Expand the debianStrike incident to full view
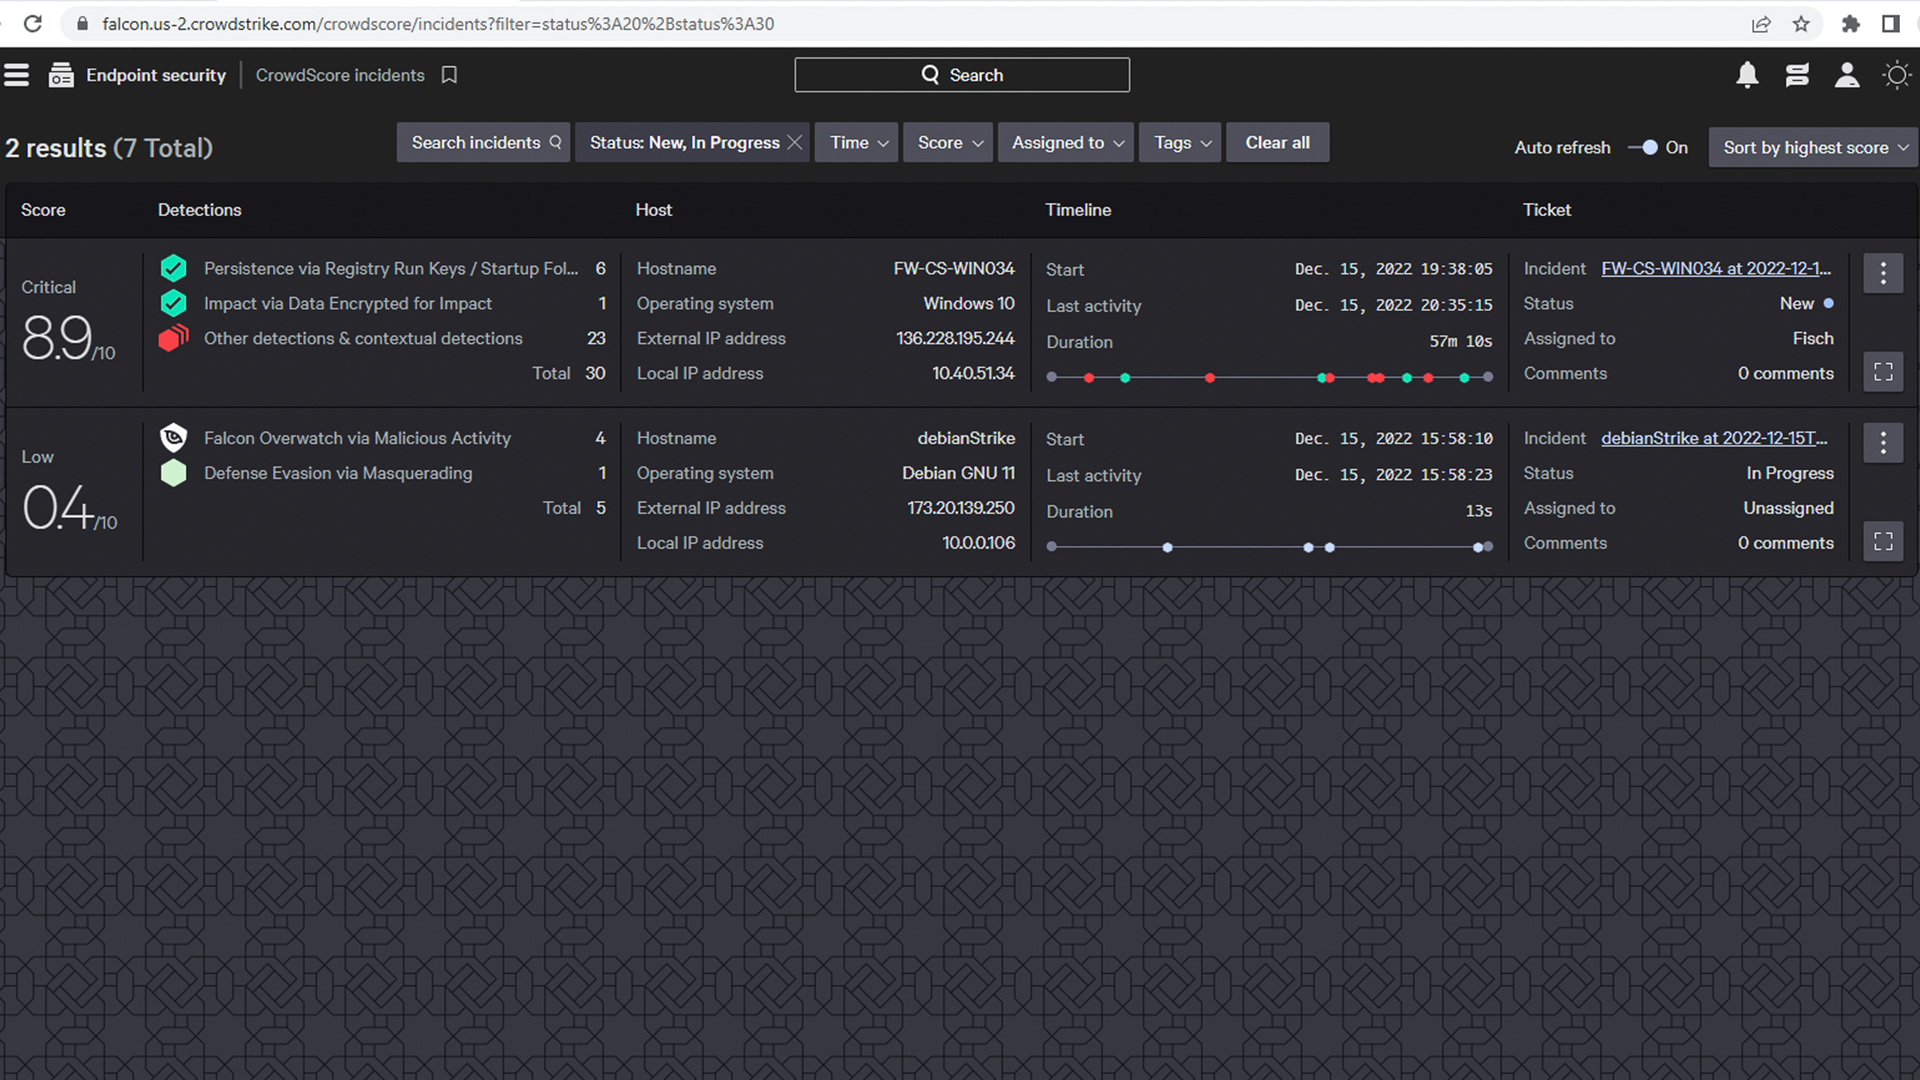 tap(1883, 541)
